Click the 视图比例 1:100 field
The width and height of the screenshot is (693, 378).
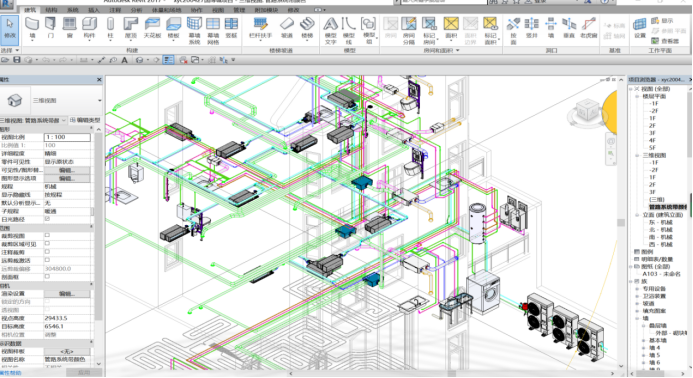click(67, 137)
